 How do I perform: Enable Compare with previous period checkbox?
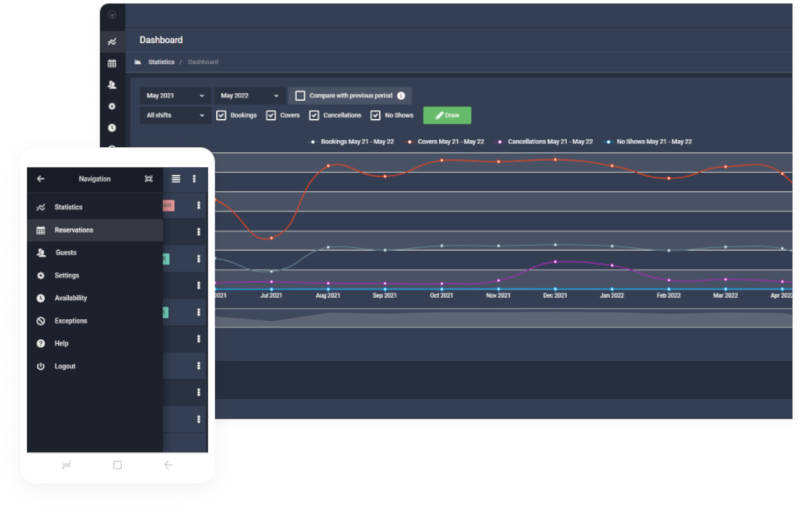(300, 96)
